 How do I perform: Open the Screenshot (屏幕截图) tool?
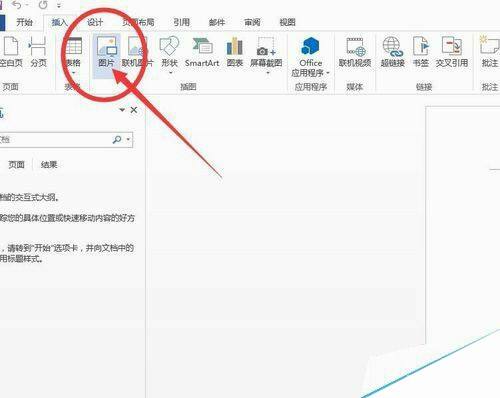click(266, 55)
